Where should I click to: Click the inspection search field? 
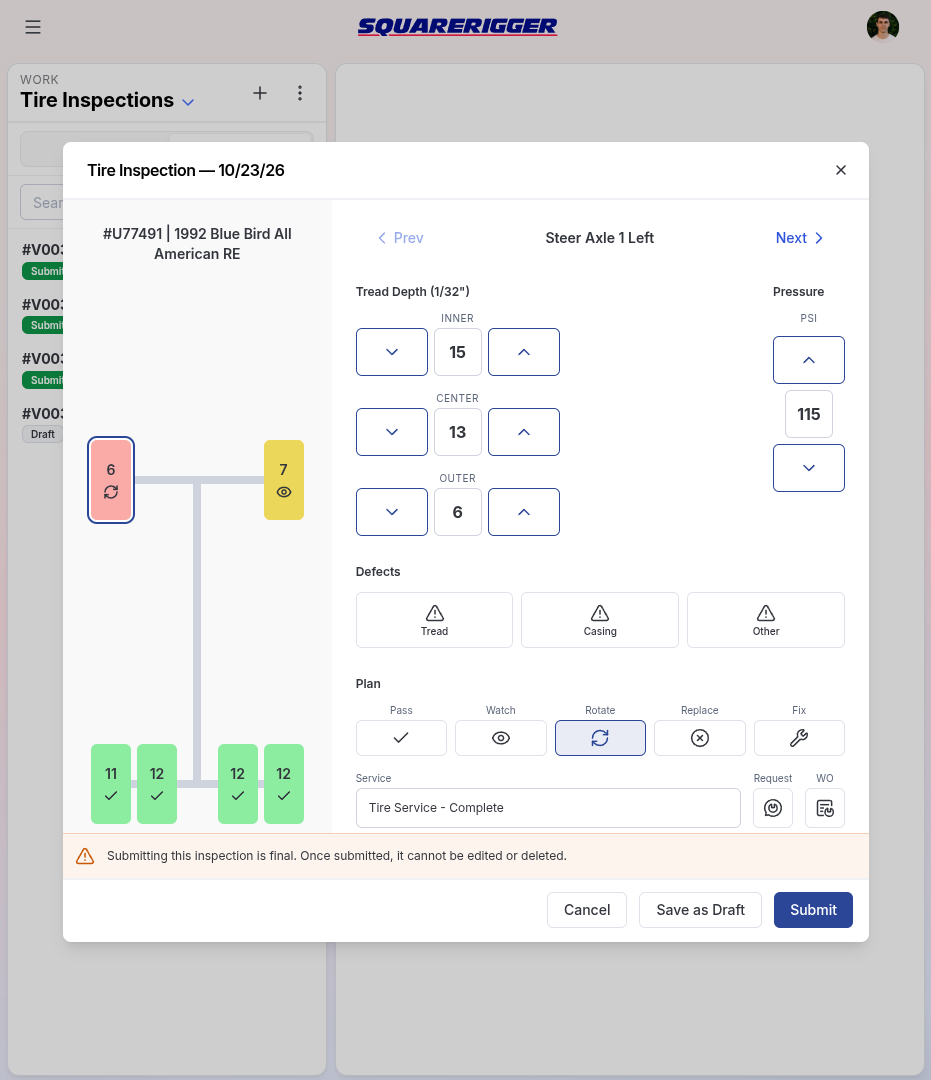42,202
